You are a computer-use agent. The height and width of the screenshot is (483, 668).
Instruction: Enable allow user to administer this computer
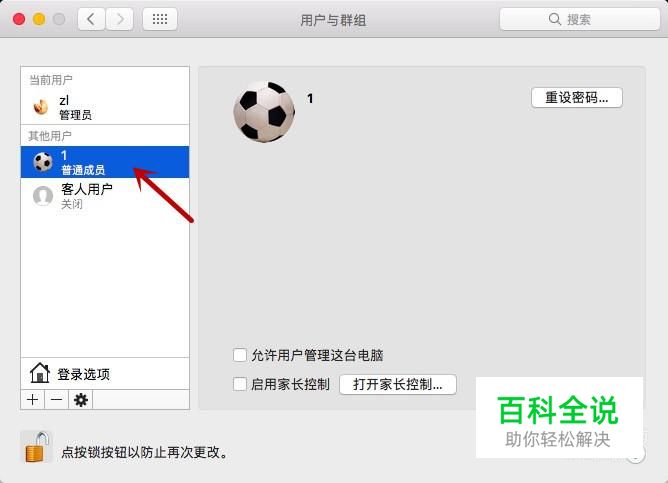pyautogui.click(x=240, y=355)
